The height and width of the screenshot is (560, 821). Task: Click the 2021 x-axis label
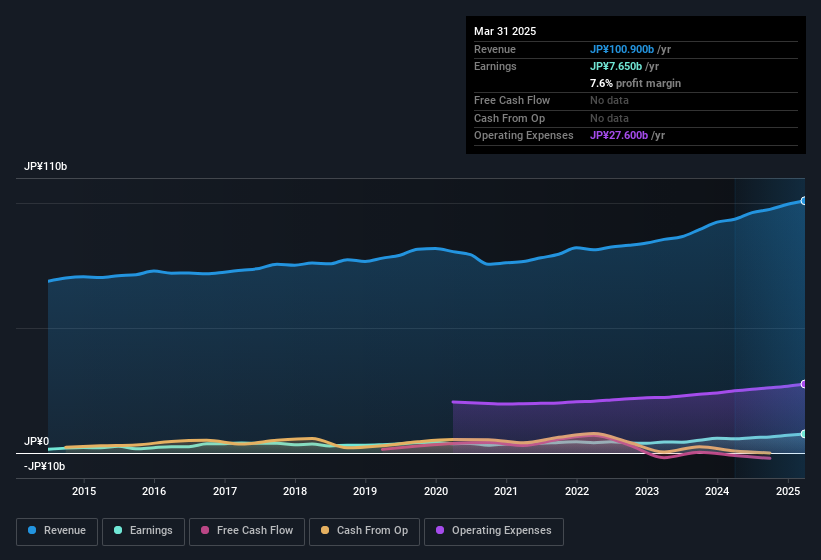tap(506, 491)
